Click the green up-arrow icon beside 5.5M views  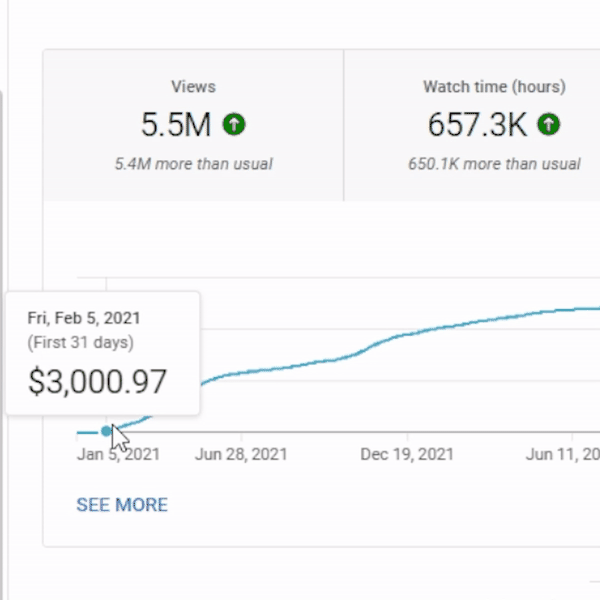pos(235,125)
